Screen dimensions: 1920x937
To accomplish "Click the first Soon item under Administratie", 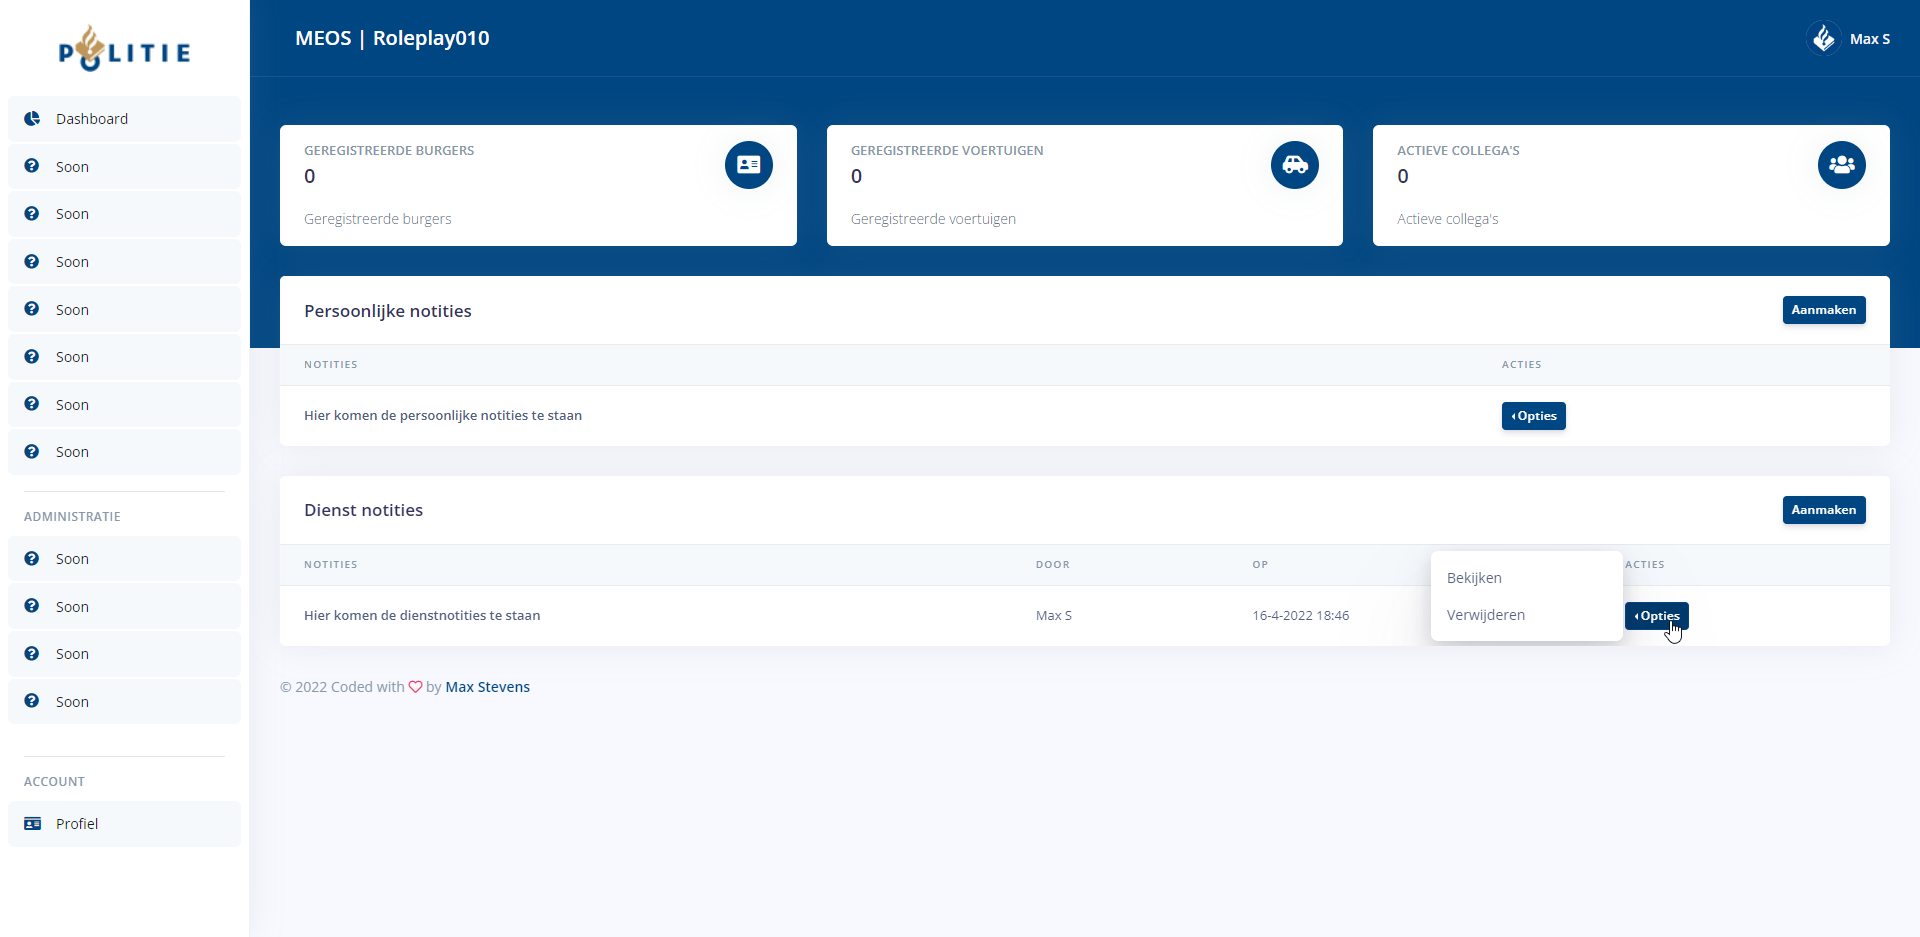I will click(72, 559).
